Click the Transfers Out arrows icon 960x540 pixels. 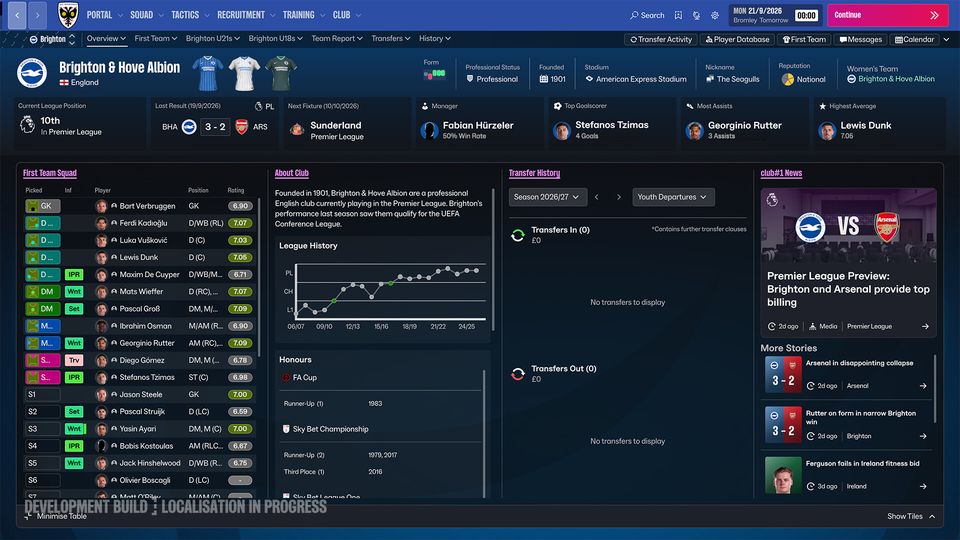[518, 373]
